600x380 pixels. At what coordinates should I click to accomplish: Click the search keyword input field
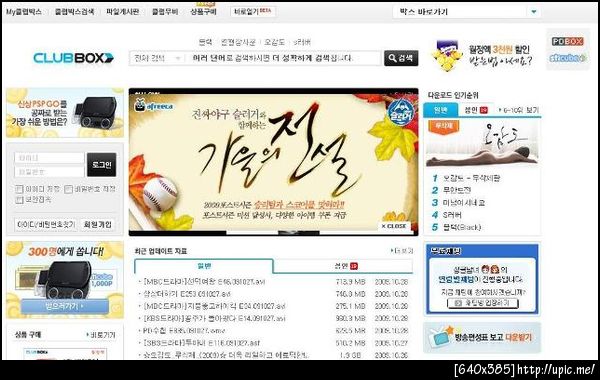point(284,58)
